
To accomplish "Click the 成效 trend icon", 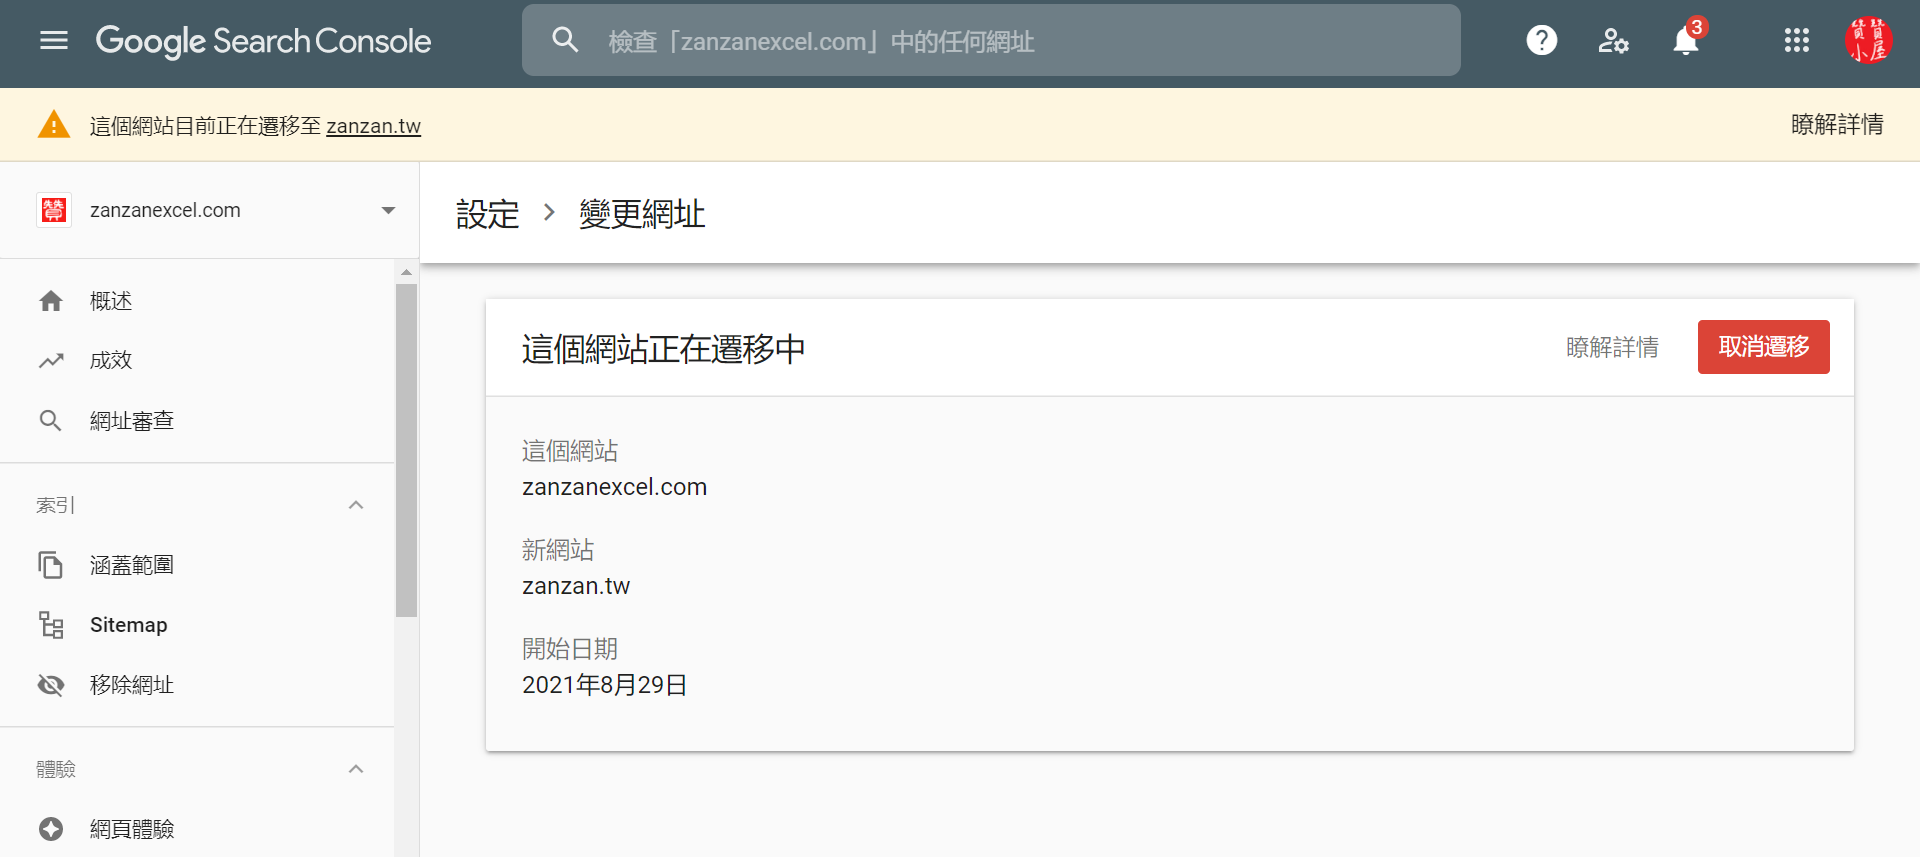I will pos(51,361).
